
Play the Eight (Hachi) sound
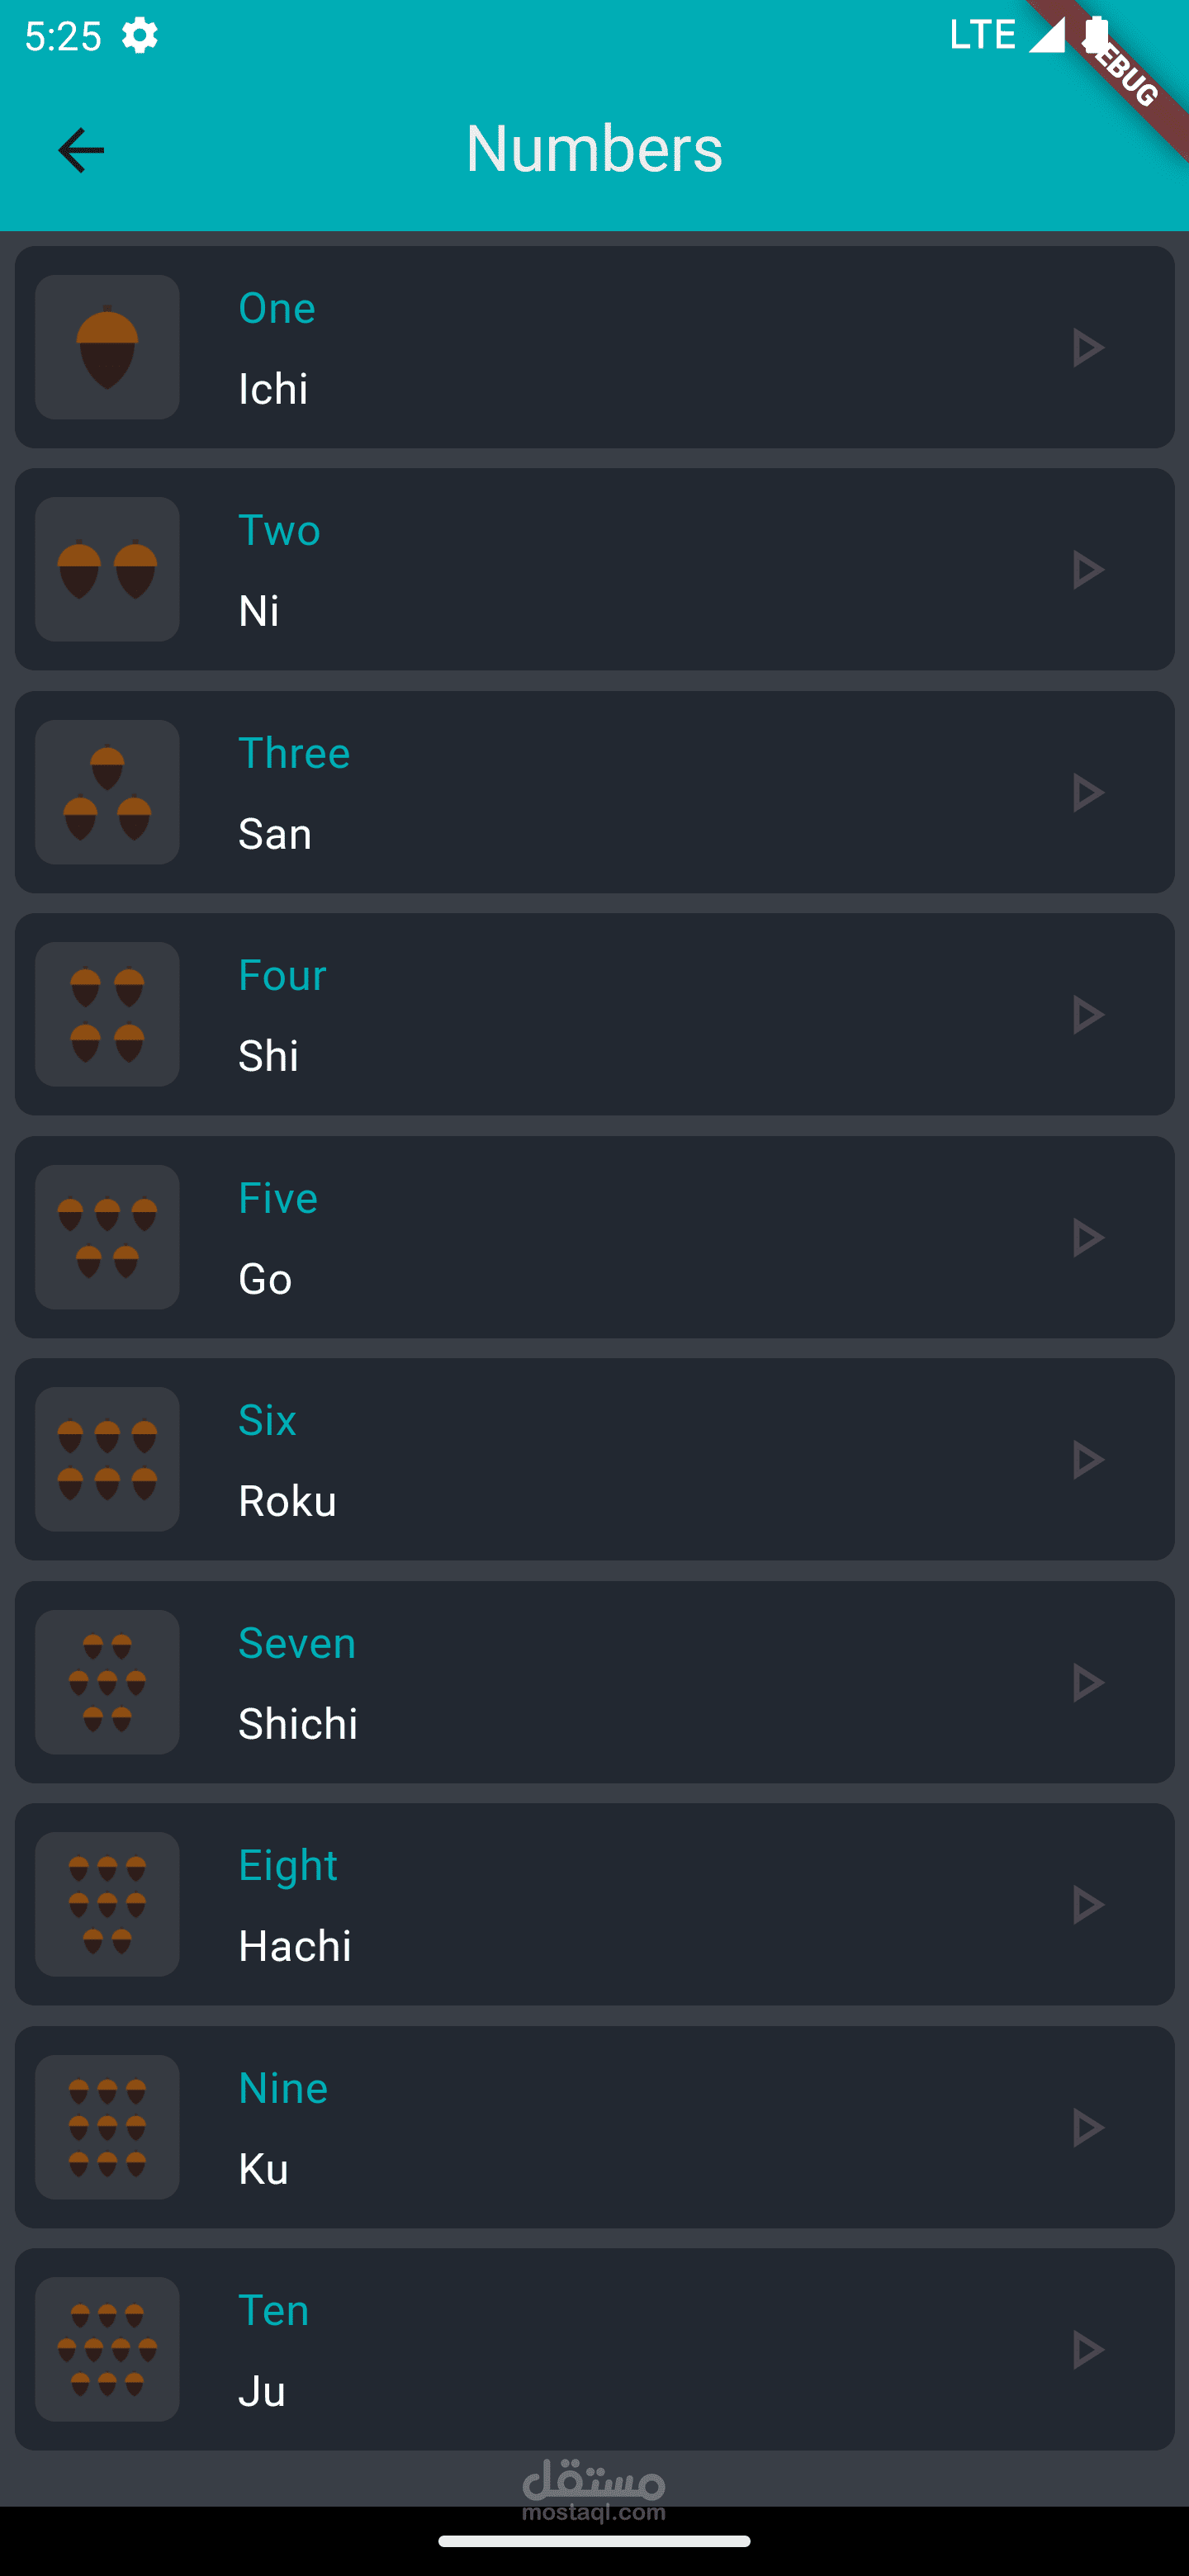(1088, 1905)
